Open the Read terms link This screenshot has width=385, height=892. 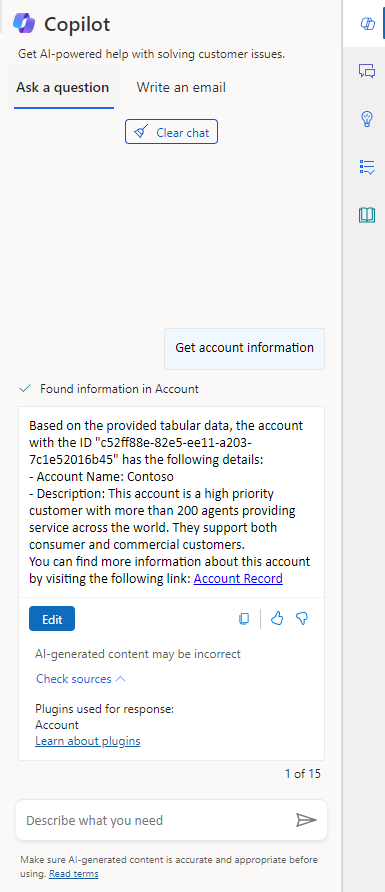[73, 874]
